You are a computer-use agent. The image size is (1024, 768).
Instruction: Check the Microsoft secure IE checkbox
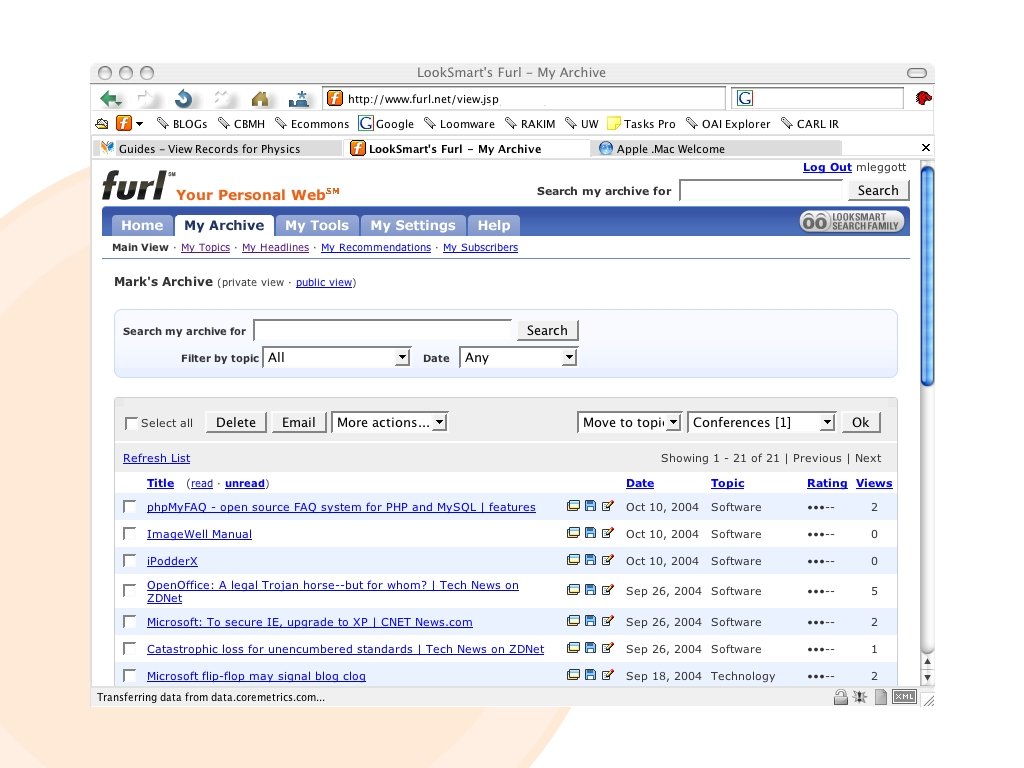(x=130, y=621)
